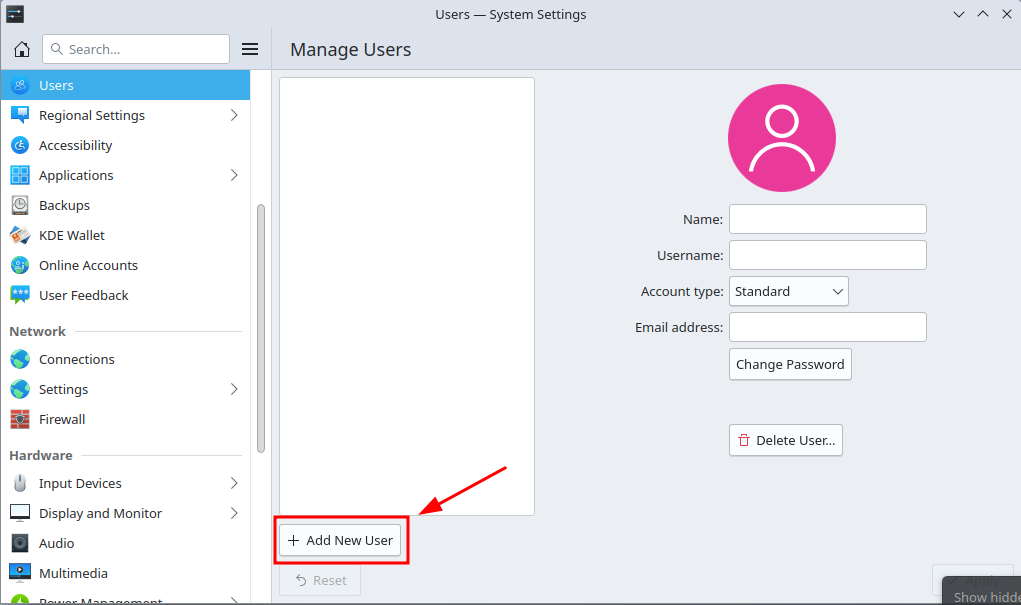Expand the Applications category chevron
Screen dimensions: 1021x605
[234, 175]
